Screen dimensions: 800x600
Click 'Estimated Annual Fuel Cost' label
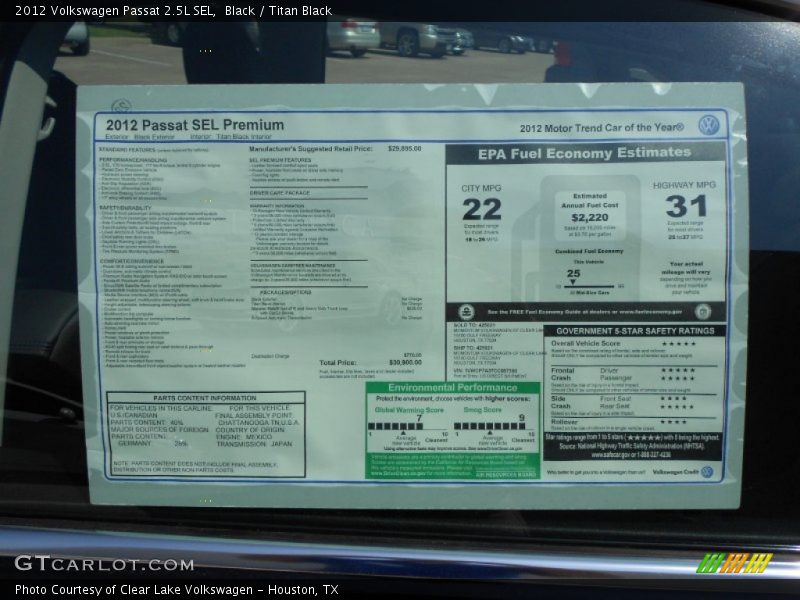(590, 201)
